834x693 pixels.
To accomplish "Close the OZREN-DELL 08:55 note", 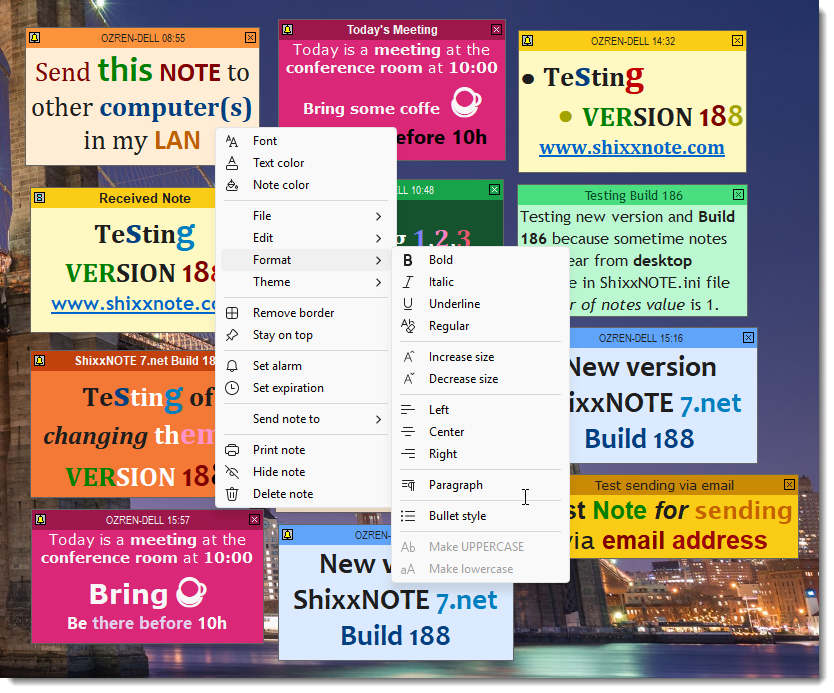I will click(251, 37).
